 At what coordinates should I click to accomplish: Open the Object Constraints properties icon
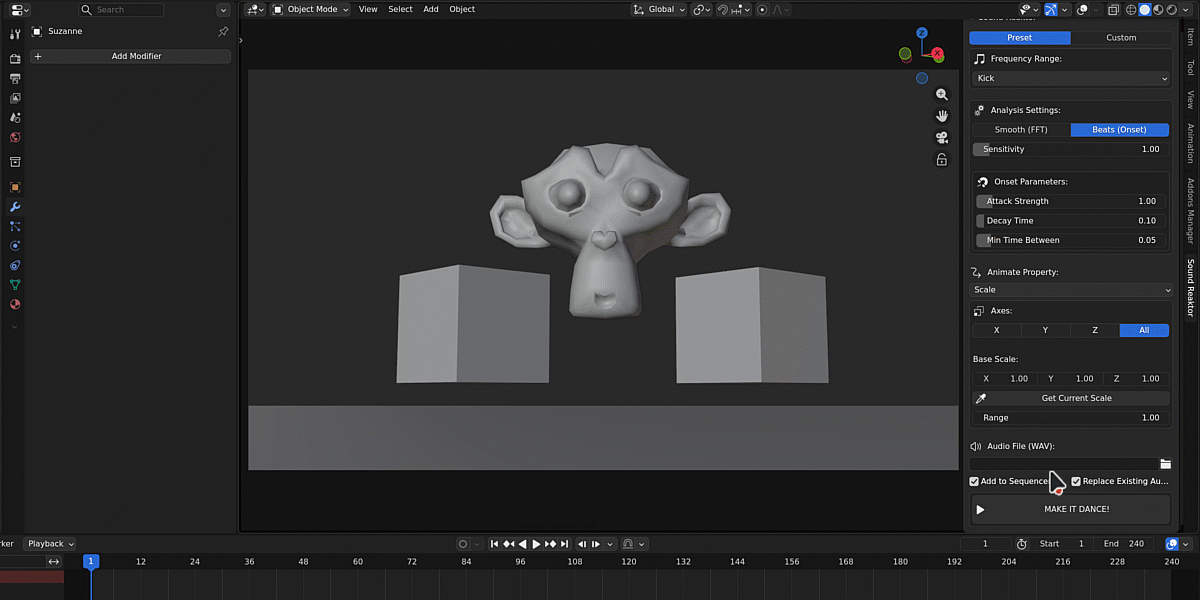tap(15, 266)
